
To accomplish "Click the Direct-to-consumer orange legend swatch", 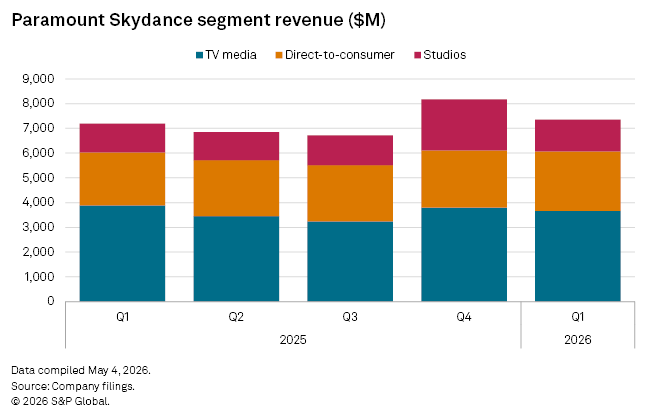I will coord(279,55).
